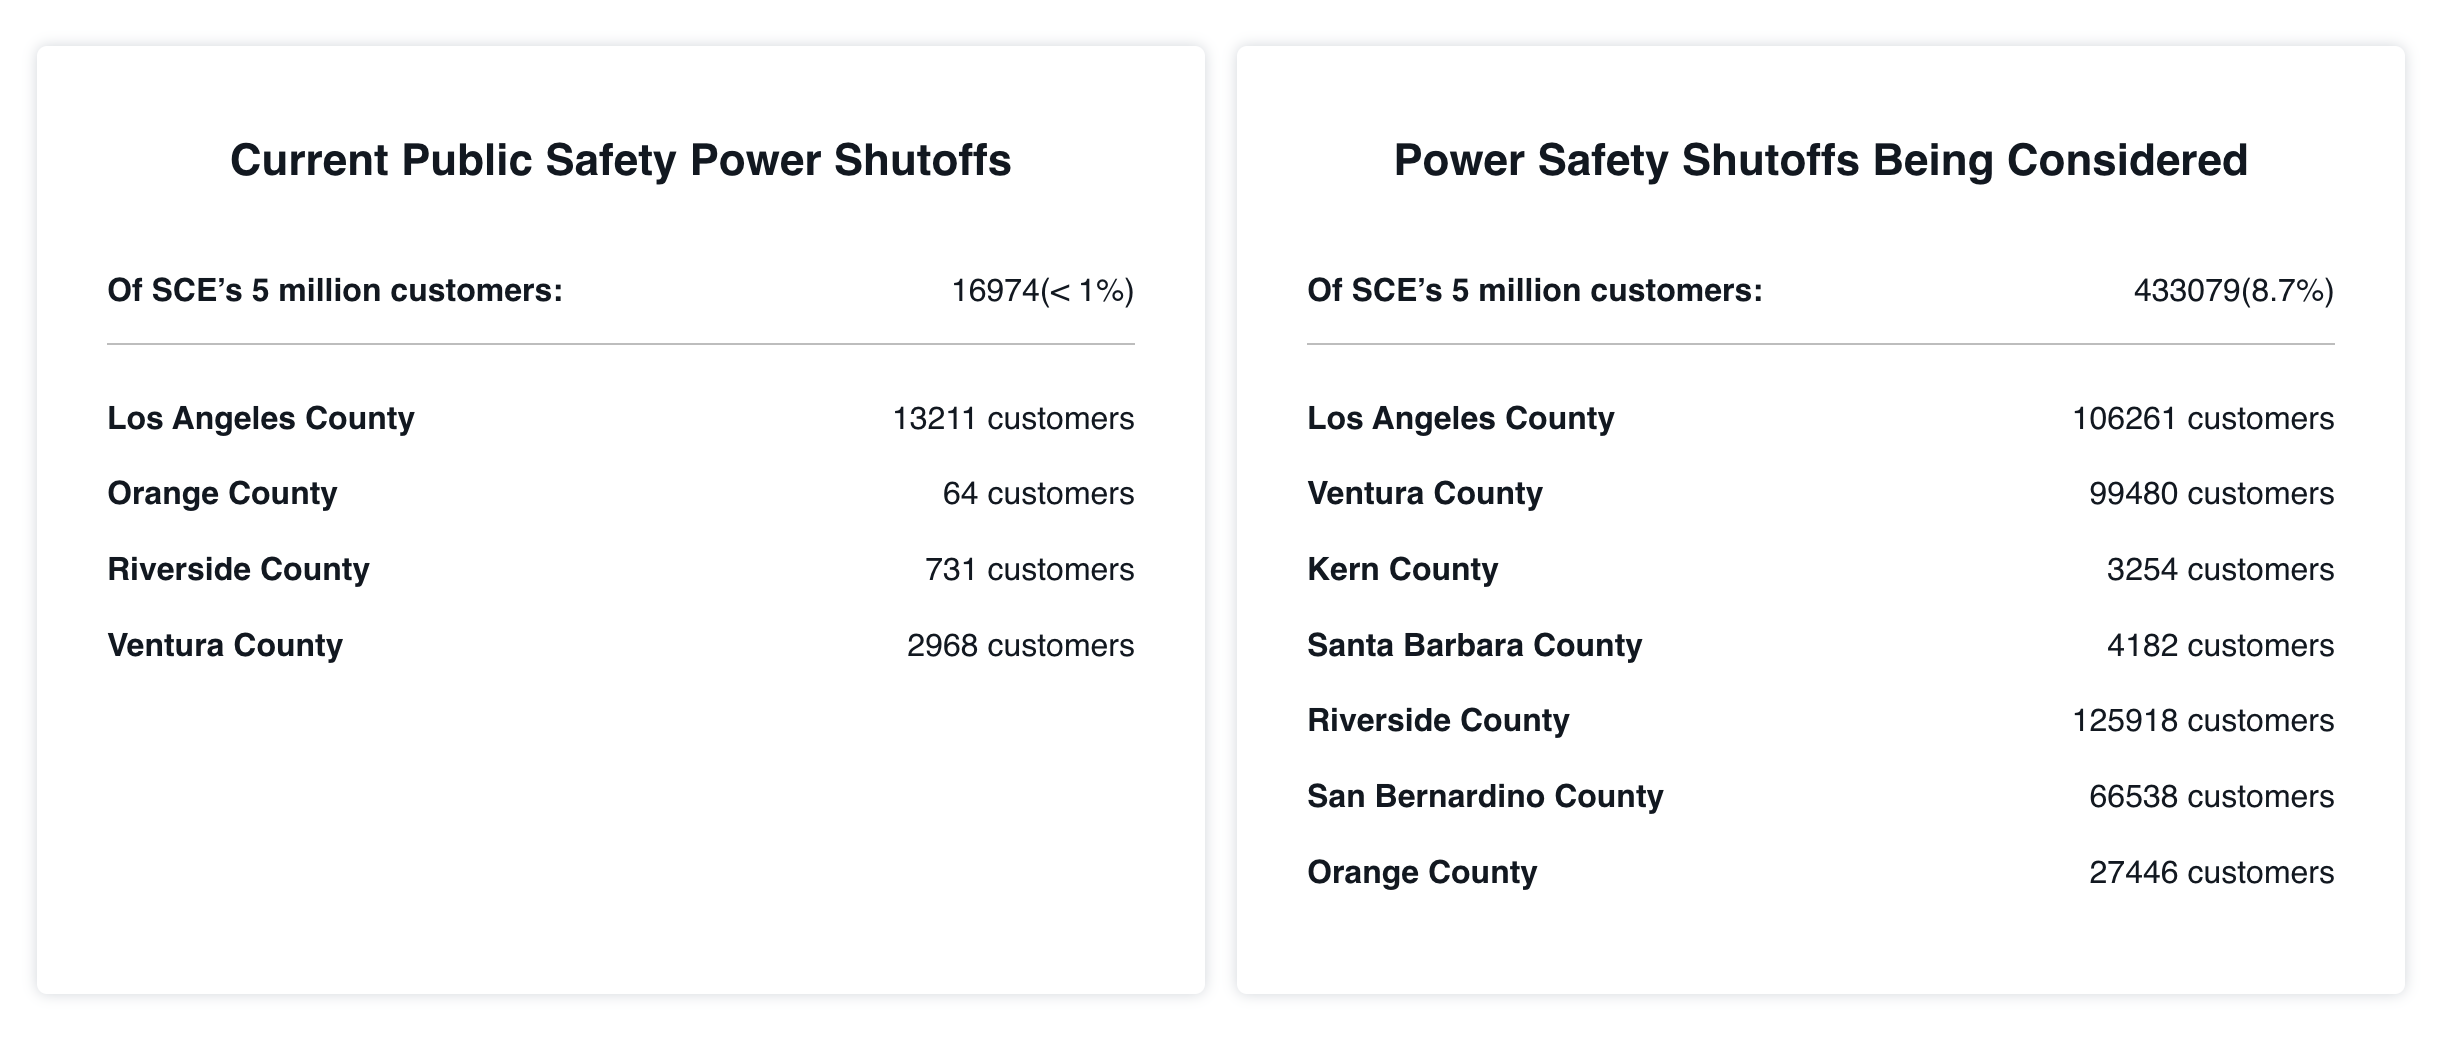Click the Current Public Safety Power Shutoffs heading
Screen dimensions: 2444x1038
click(x=620, y=160)
